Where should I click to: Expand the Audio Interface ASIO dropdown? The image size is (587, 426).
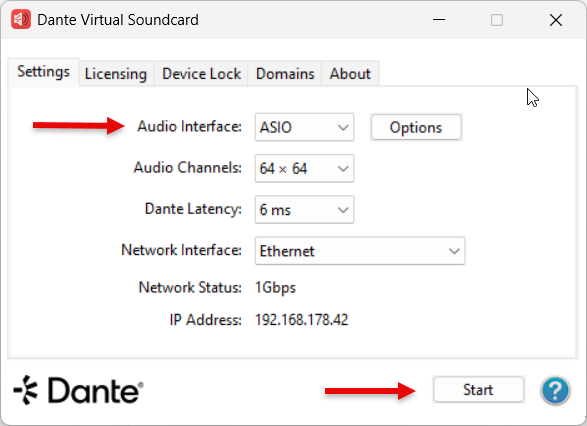pyautogui.click(x=304, y=127)
